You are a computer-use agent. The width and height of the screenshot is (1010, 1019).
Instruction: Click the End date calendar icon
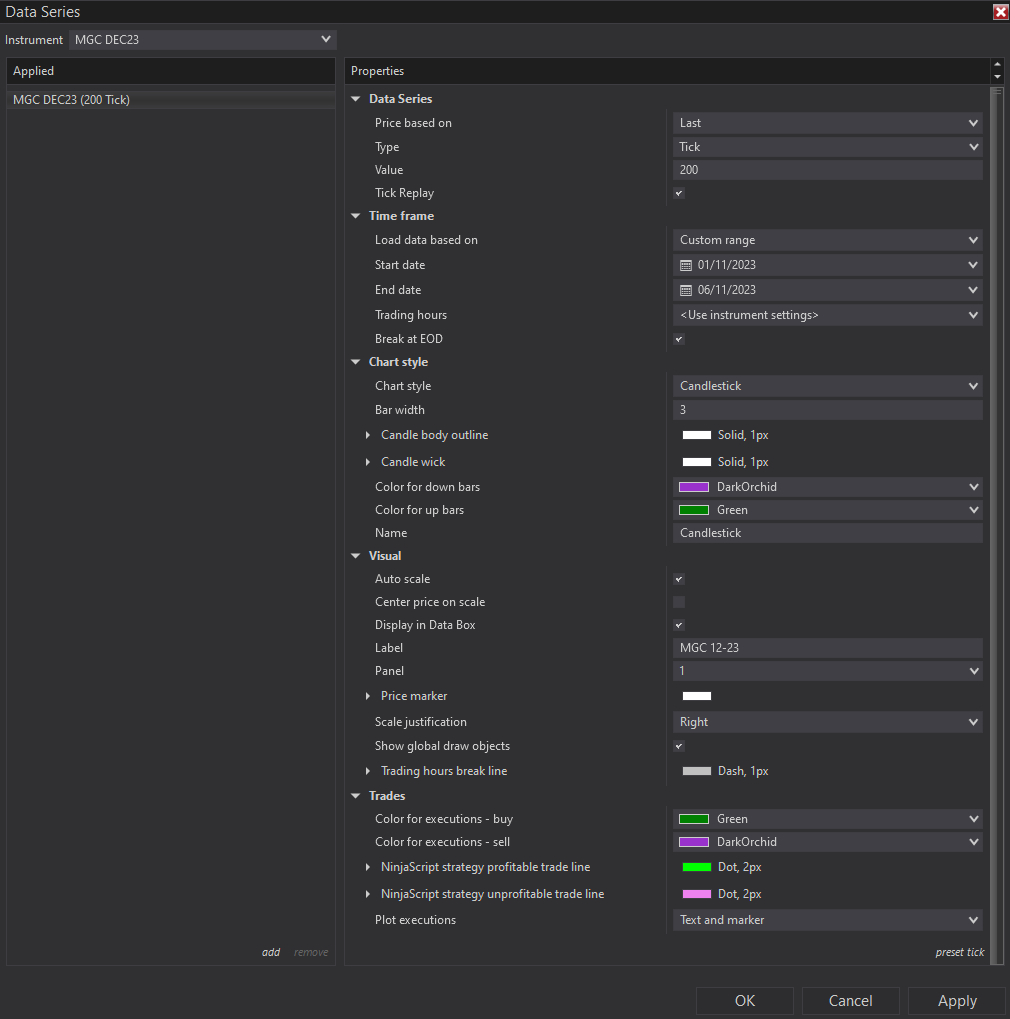click(686, 290)
